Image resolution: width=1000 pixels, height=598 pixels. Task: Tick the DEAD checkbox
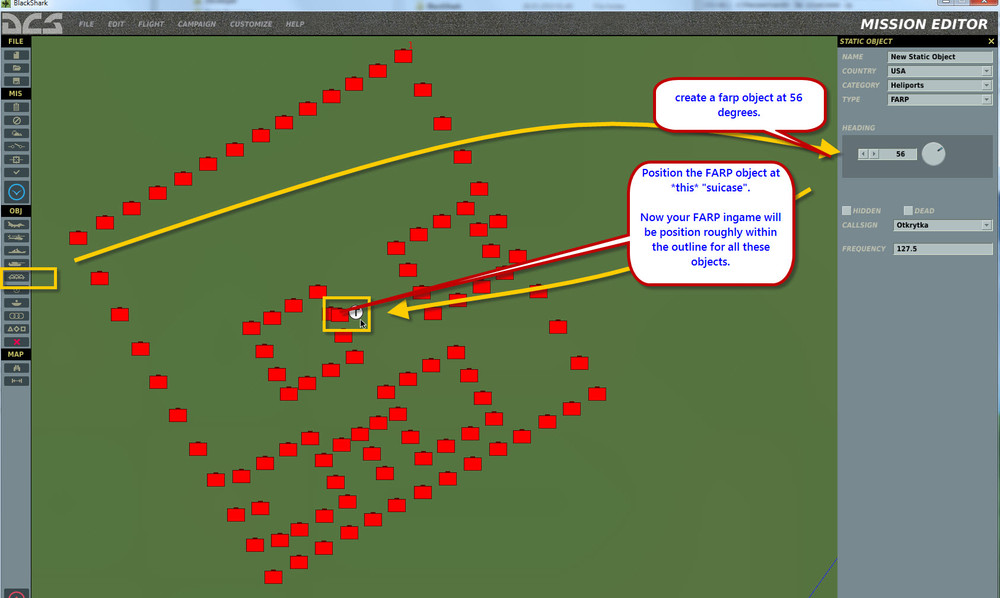[x=908, y=210]
